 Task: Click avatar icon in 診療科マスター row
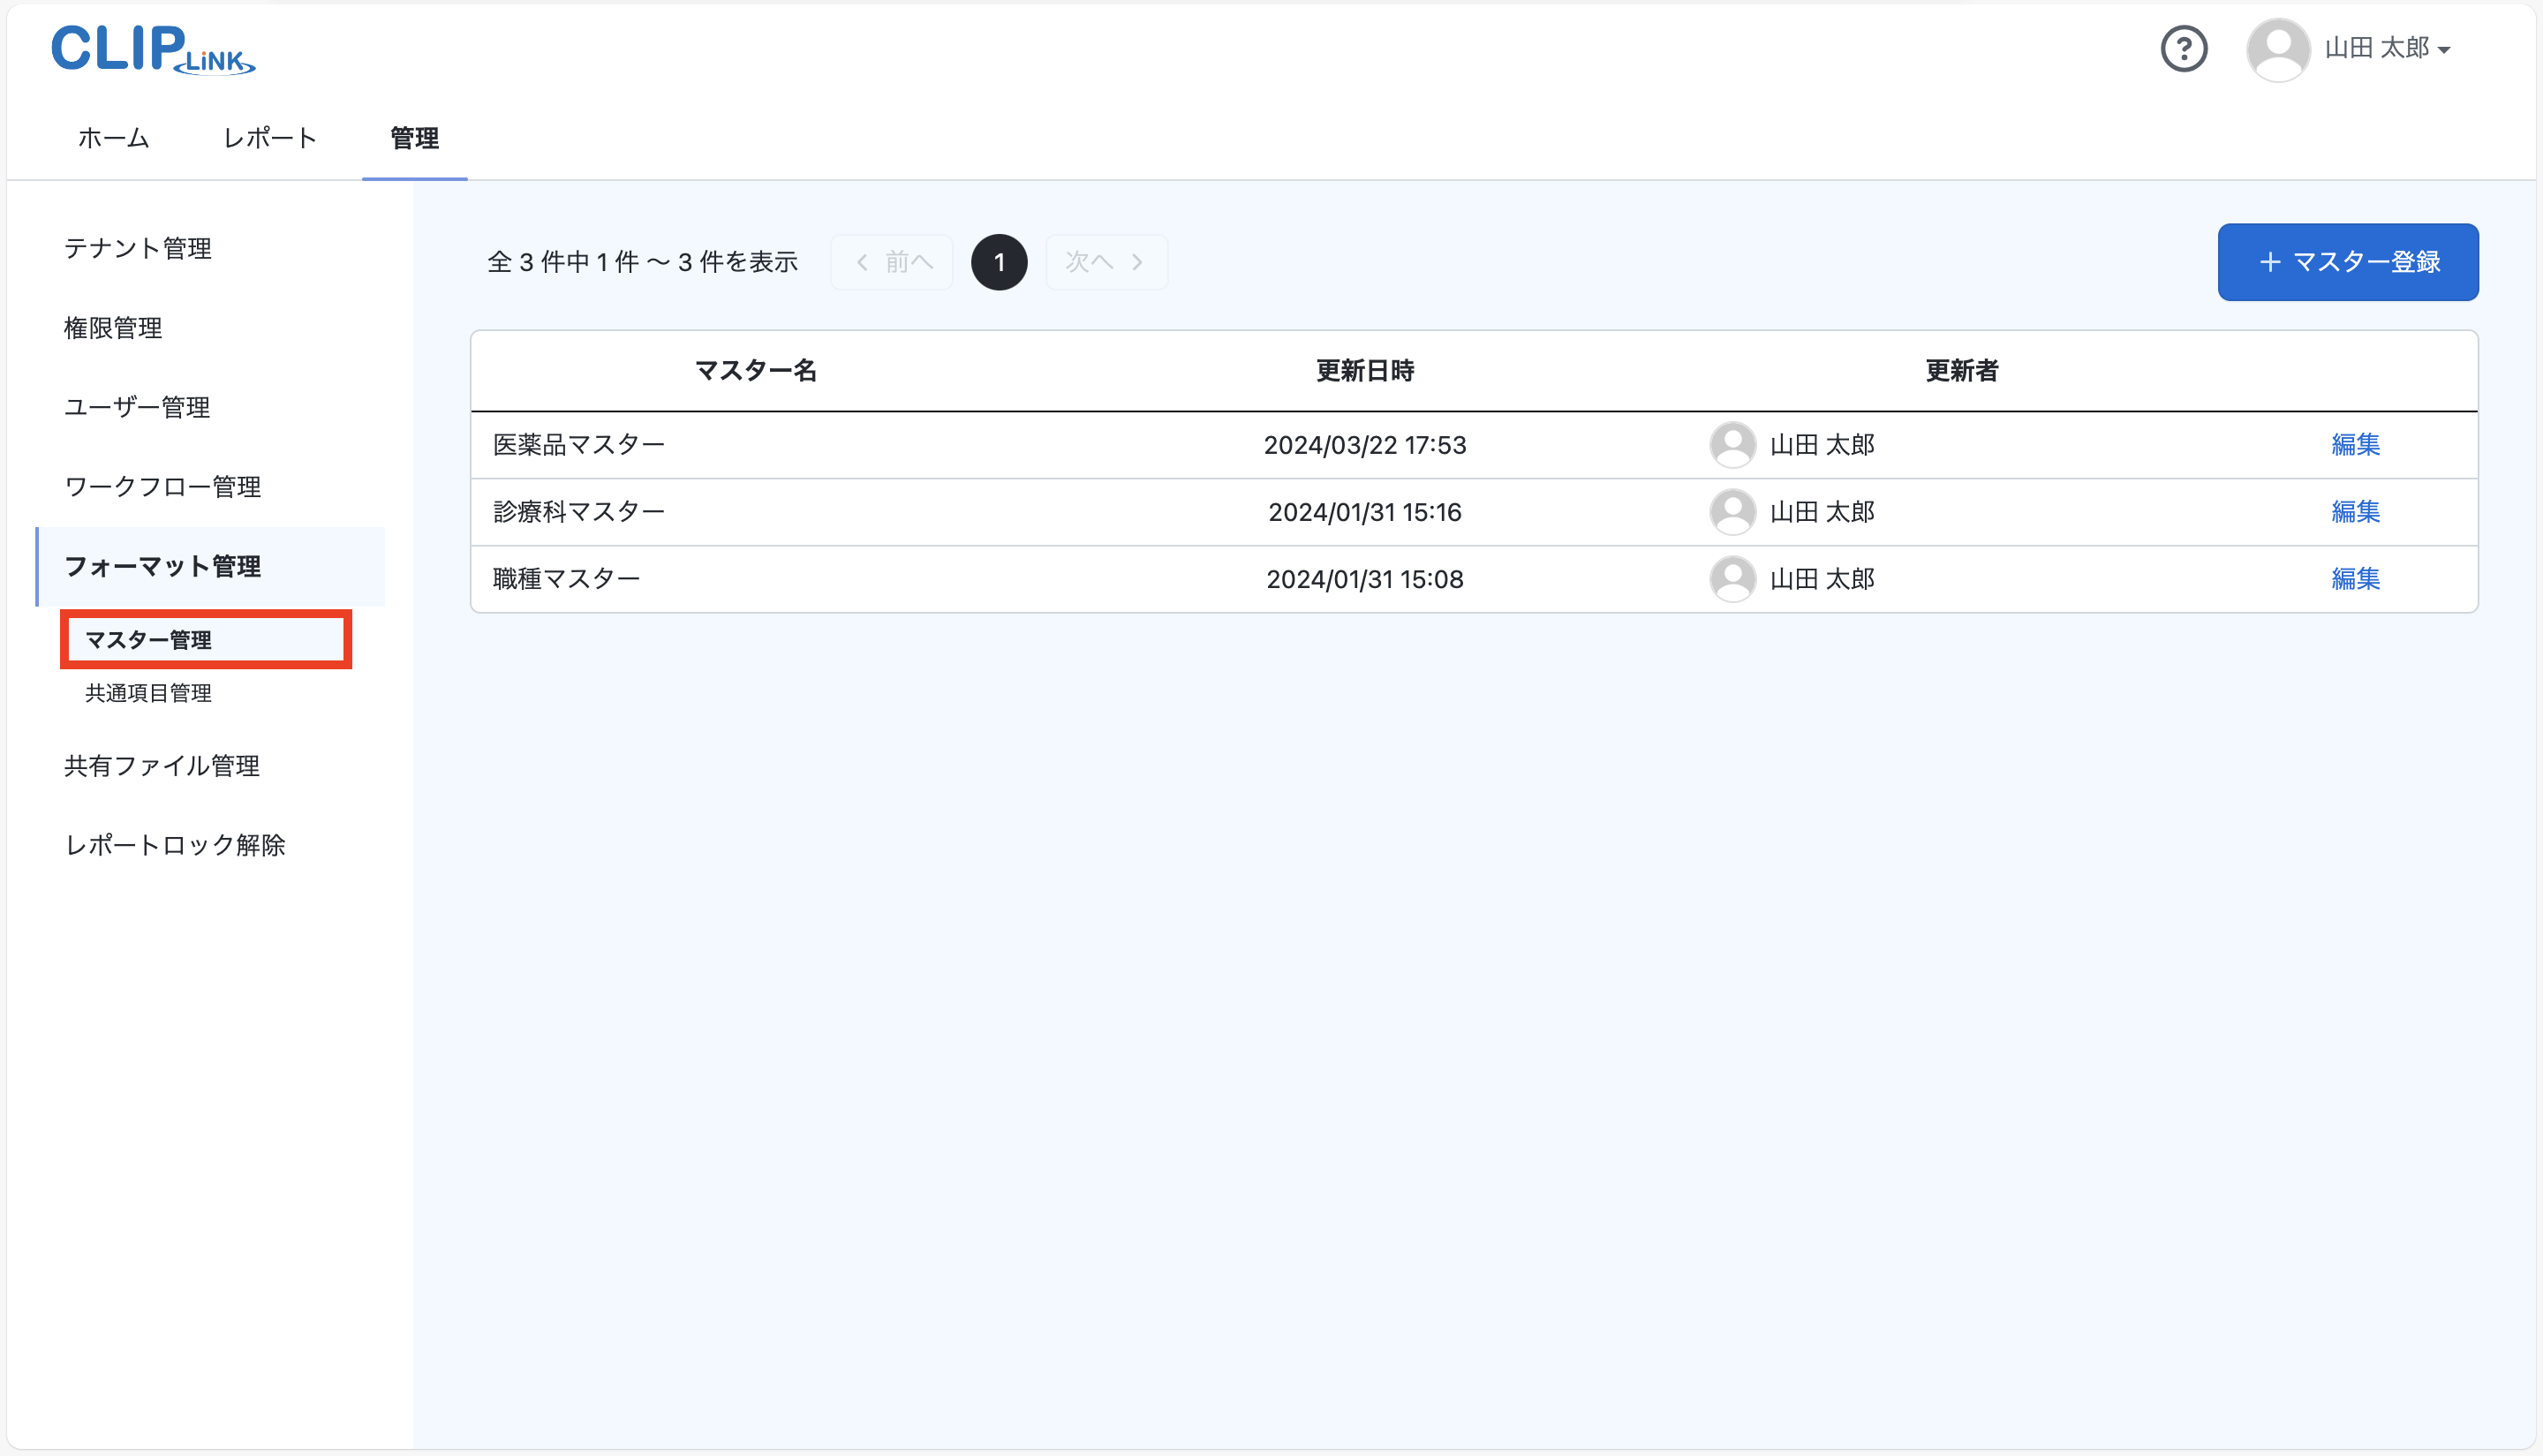coord(1733,512)
